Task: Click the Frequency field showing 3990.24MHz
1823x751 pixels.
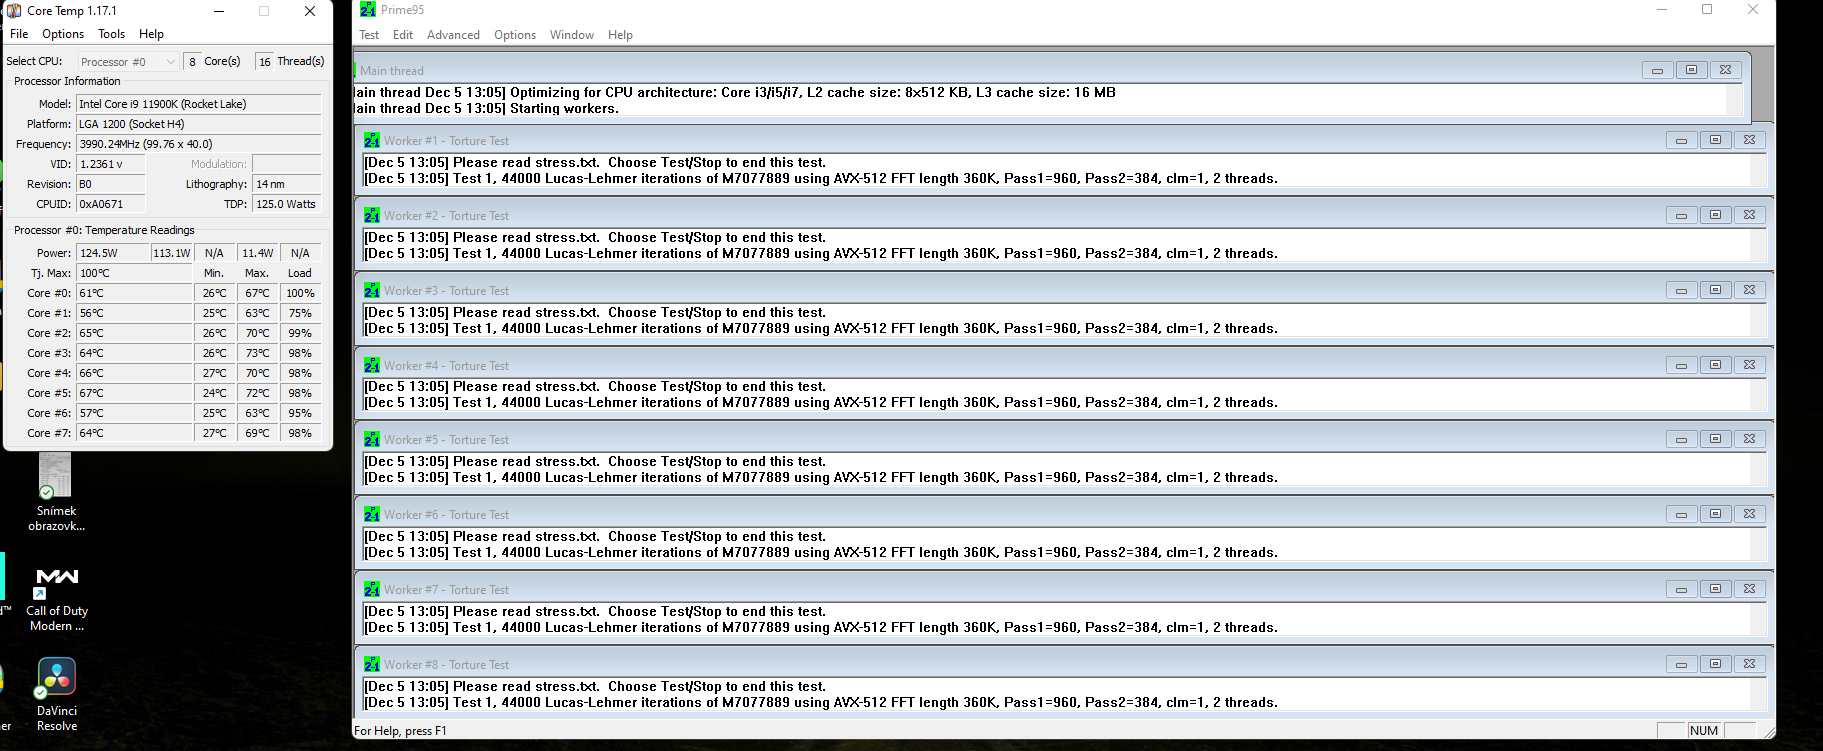Action: [199, 144]
